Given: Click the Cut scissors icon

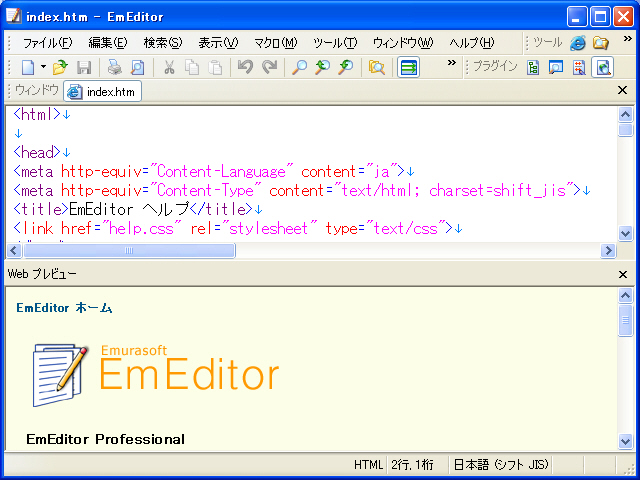Looking at the screenshot, I should click(x=169, y=67).
